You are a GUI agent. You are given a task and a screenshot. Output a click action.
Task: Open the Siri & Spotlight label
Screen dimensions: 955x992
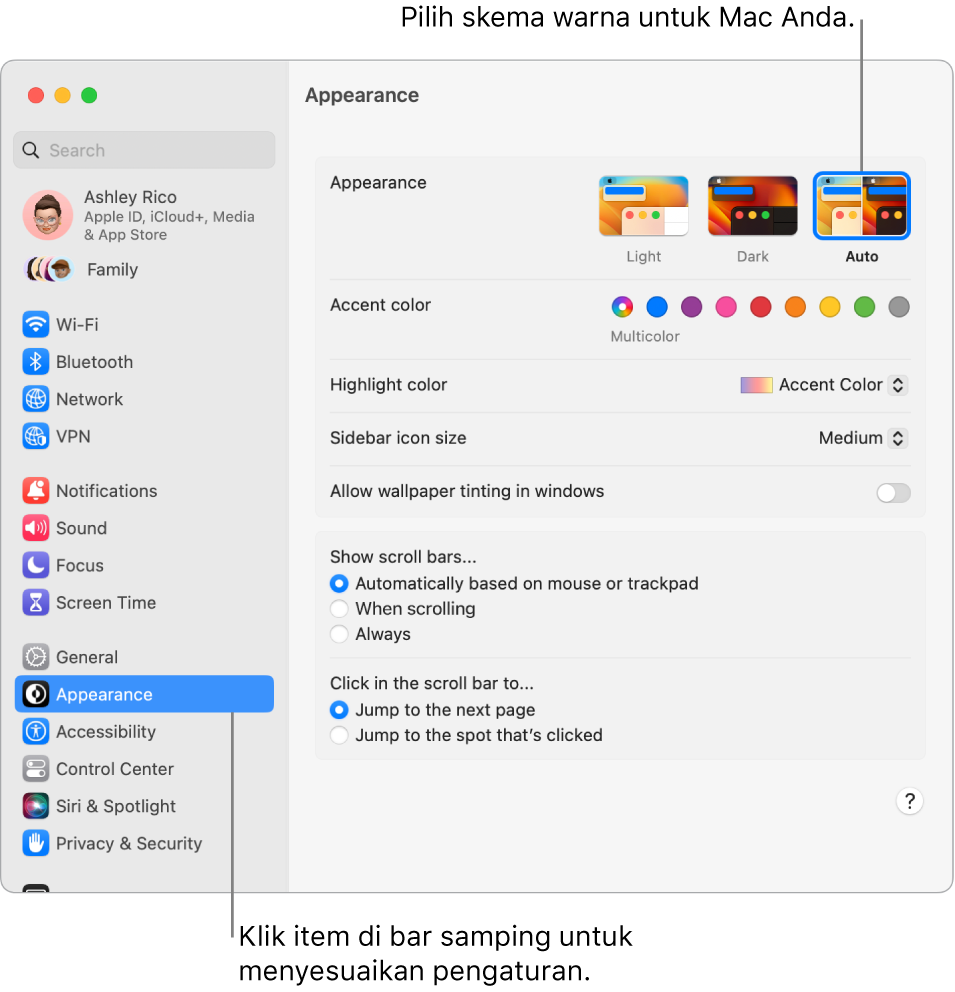(x=116, y=807)
